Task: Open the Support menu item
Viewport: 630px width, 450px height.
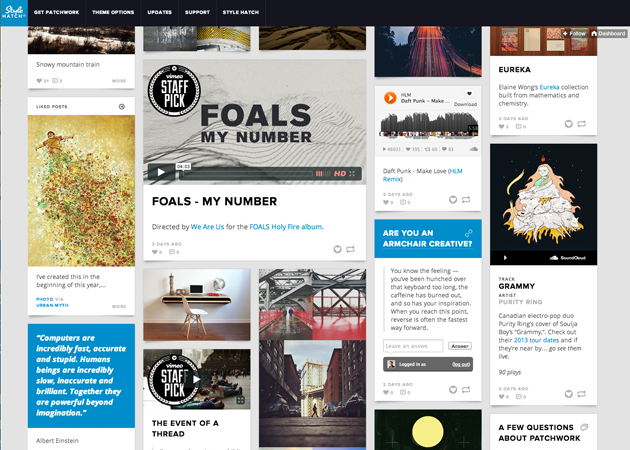Action: [197, 12]
